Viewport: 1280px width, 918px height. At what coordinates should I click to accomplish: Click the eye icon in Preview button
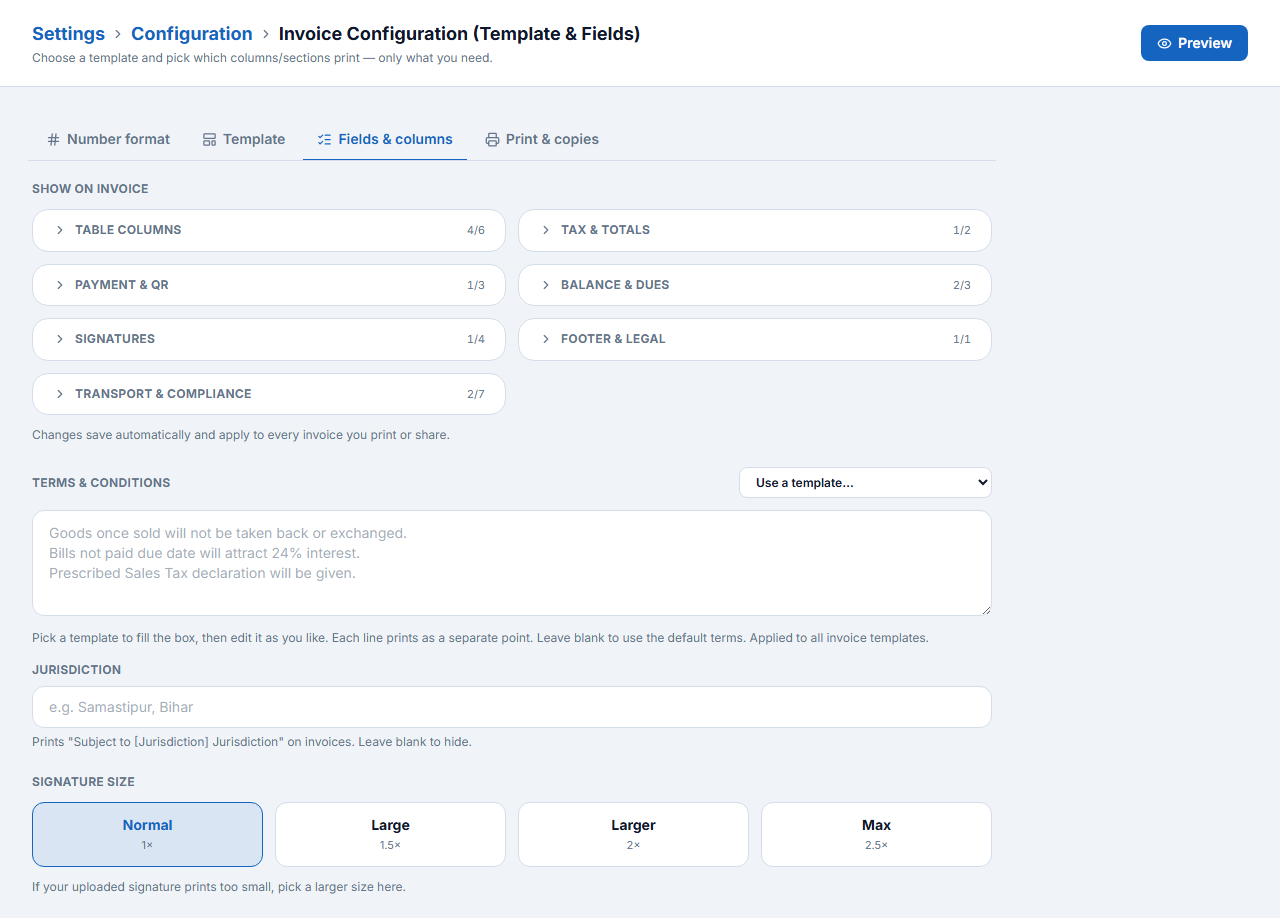coord(1164,43)
